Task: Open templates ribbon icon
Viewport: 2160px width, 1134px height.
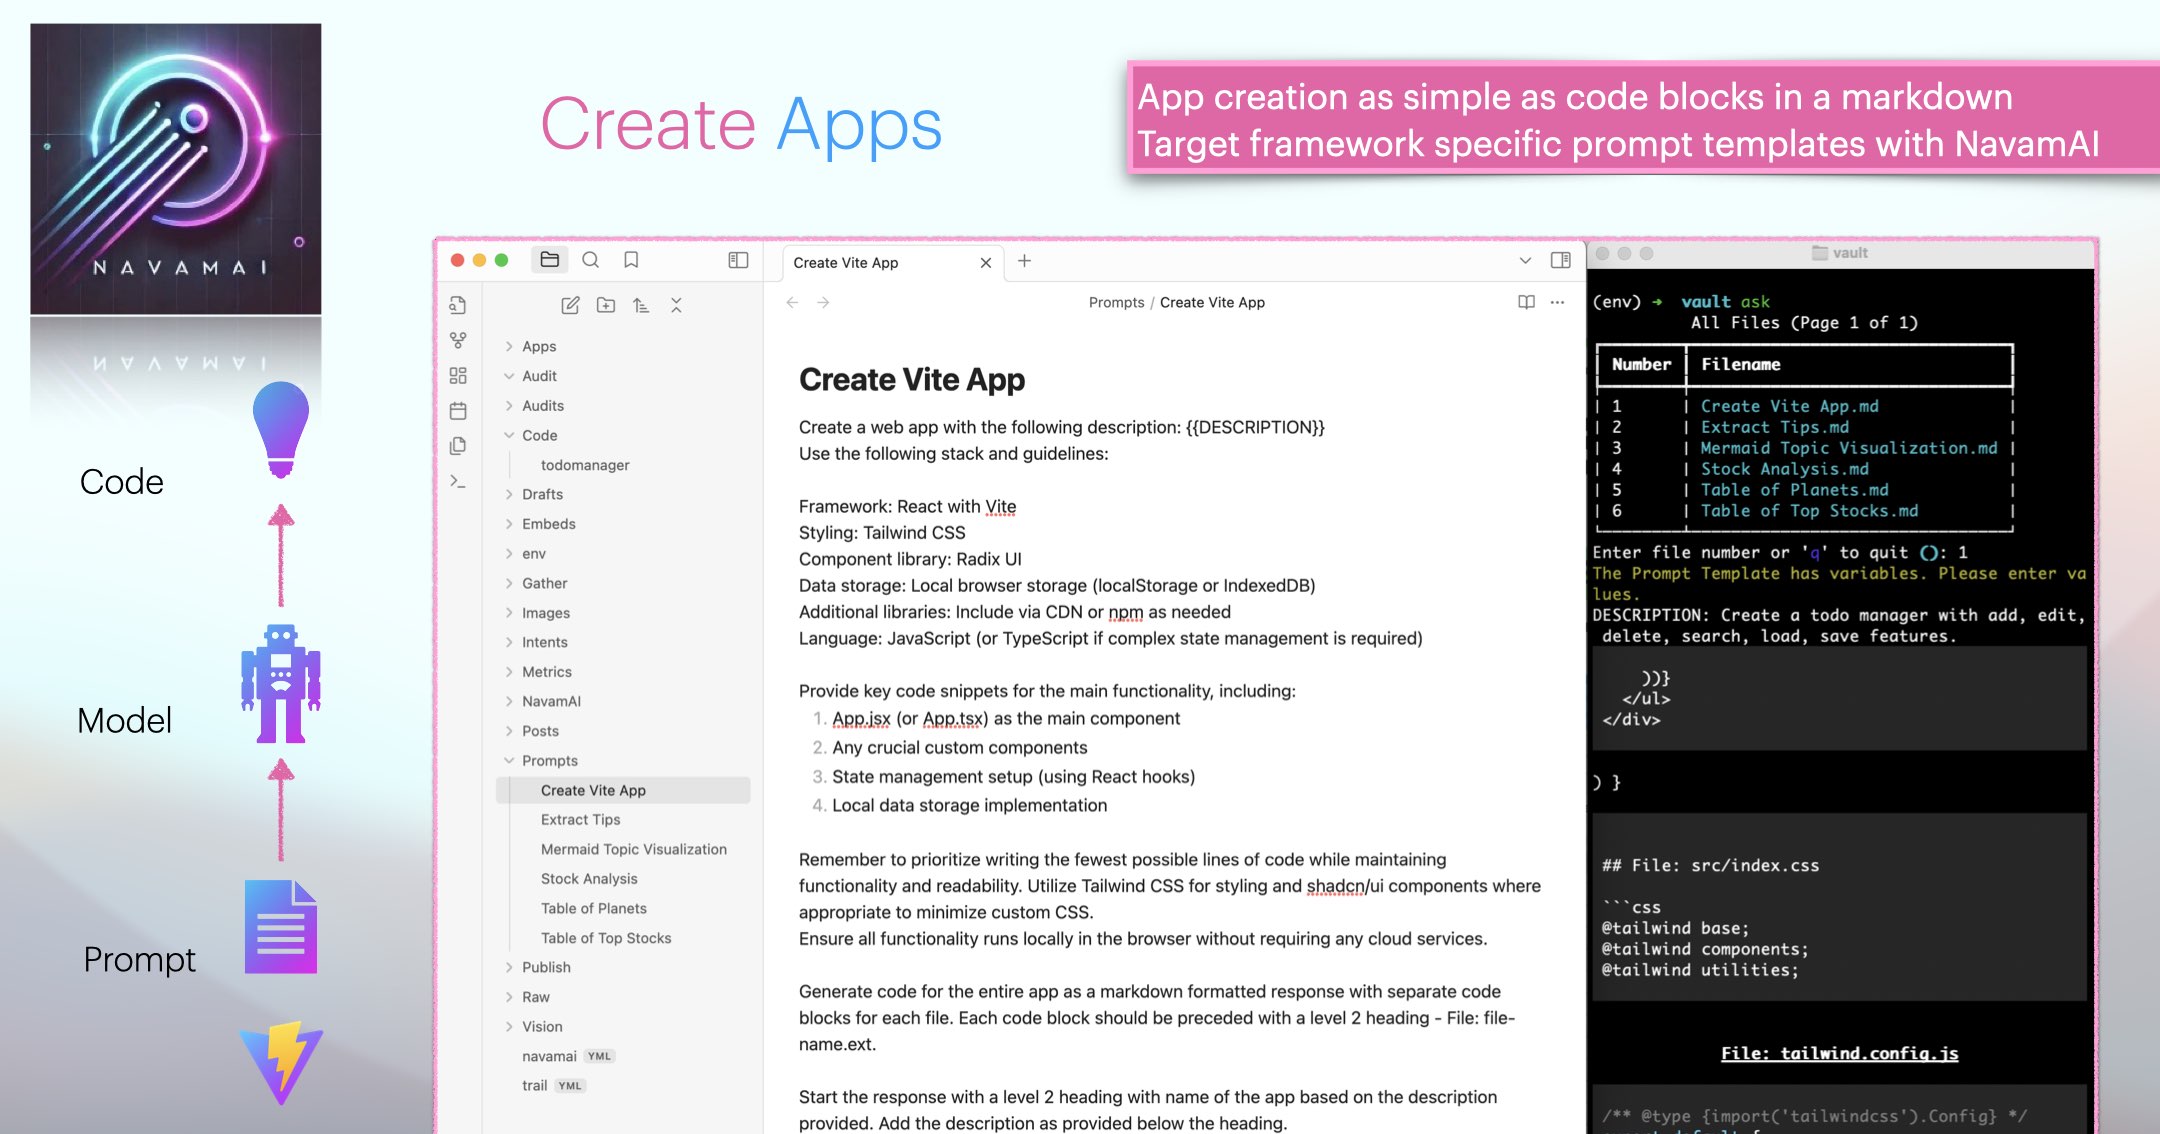Action: pyautogui.click(x=458, y=445)
